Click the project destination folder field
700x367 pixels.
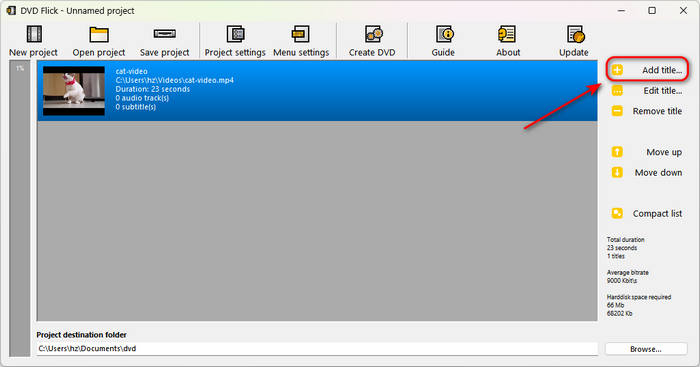click(317, 349)
